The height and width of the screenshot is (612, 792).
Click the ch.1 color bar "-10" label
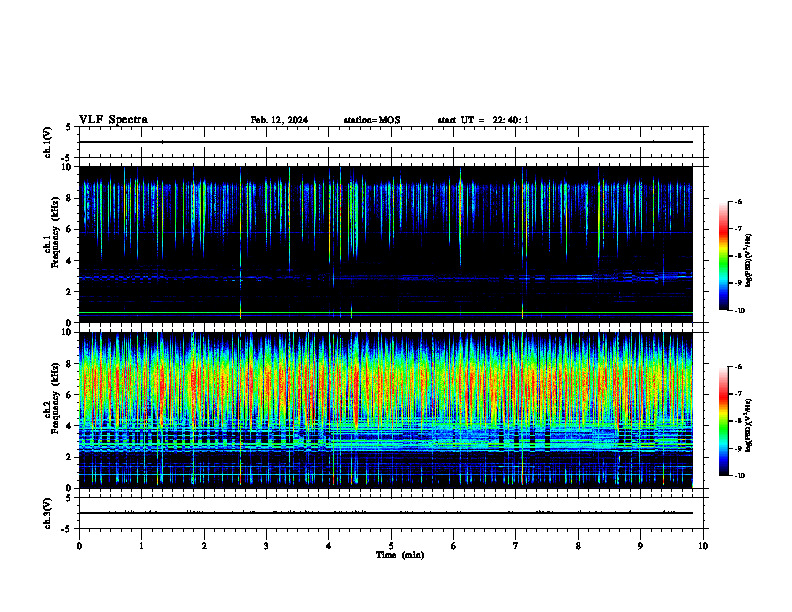pyautogui.click(x=739, y=311)
